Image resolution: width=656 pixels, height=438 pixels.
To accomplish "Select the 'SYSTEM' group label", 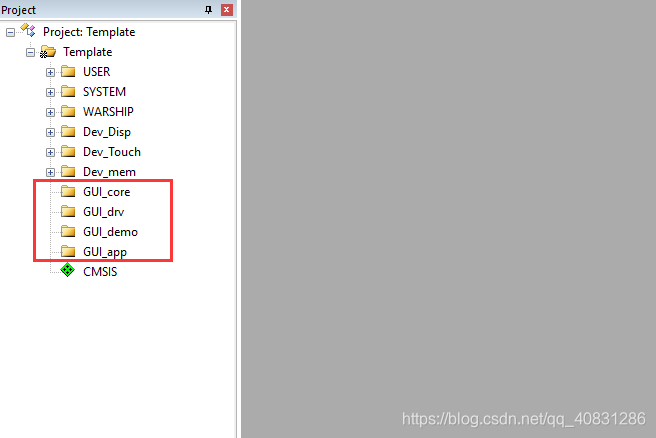I will click(105, 92).
